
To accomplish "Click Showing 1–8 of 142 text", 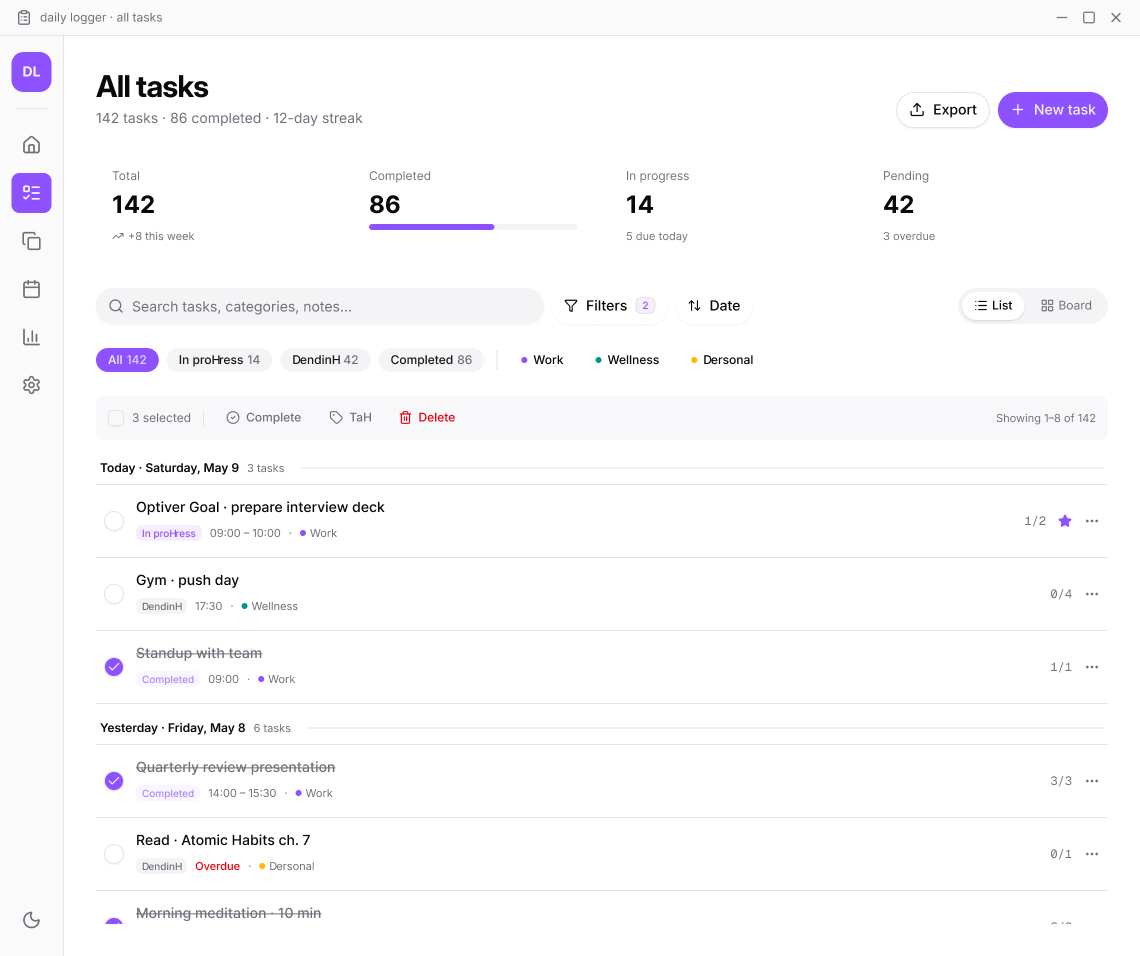I will [x=1045, y=418].
